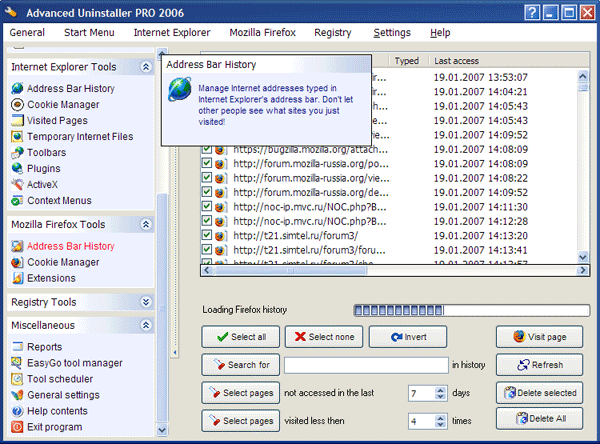Image resolution: width=600 pixels, height=444 pixels.
Task: Toggle checkbox for t21.simtel.ru/forum3/ entry
Action: click(x=207, y=235)
